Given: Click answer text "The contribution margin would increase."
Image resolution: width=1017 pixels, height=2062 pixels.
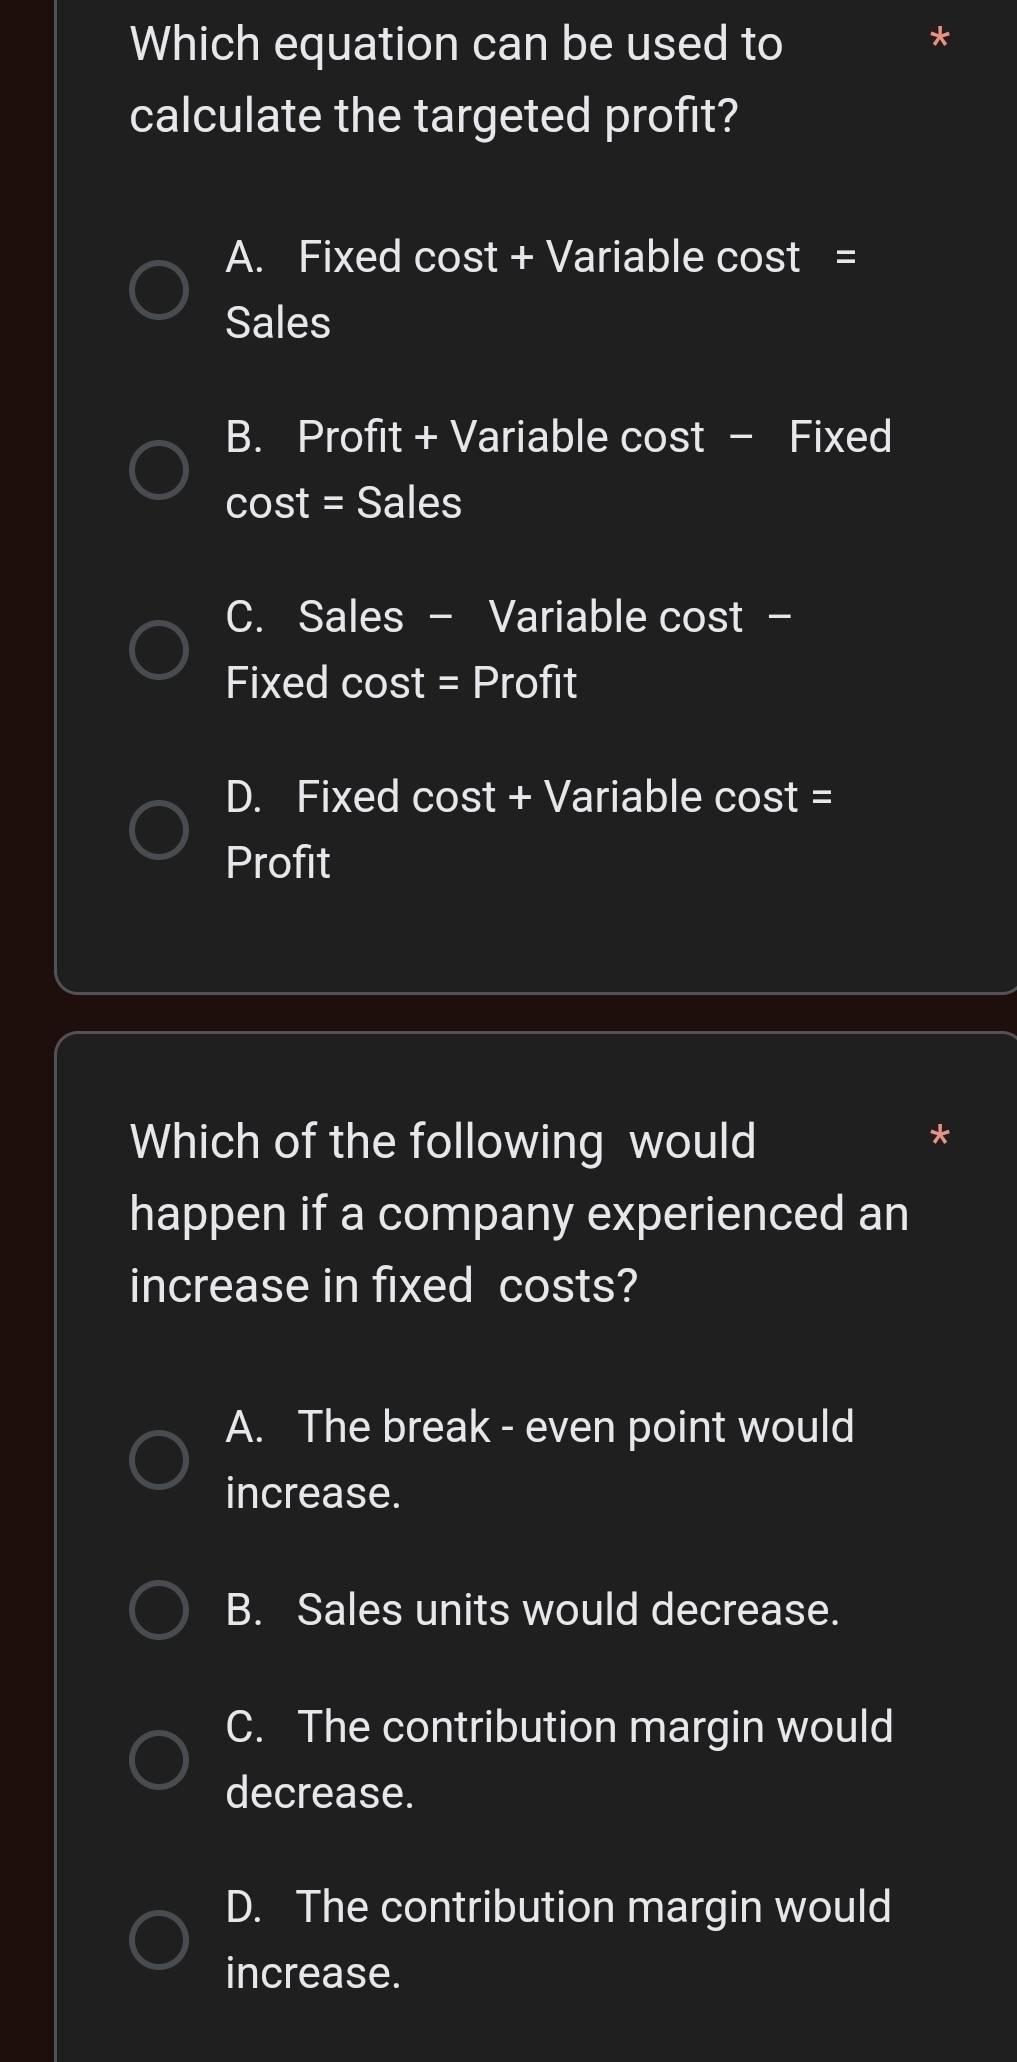Looking at the screenshot, I should (x=558, y=1939).
